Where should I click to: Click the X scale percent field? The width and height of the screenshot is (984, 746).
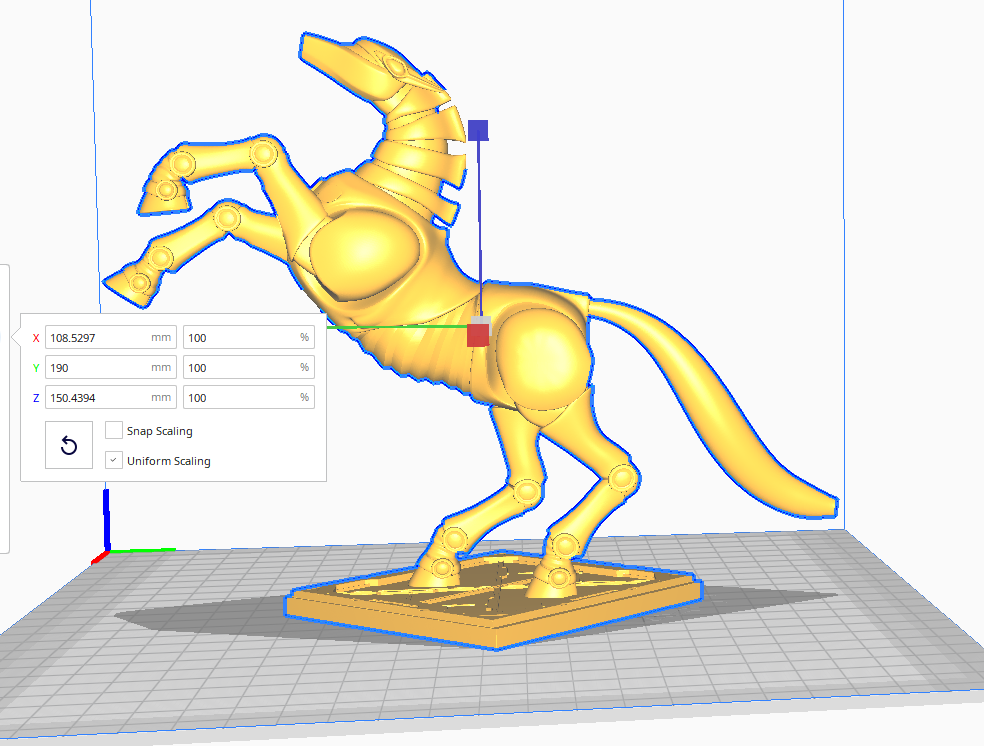click(x=249, y=338)
